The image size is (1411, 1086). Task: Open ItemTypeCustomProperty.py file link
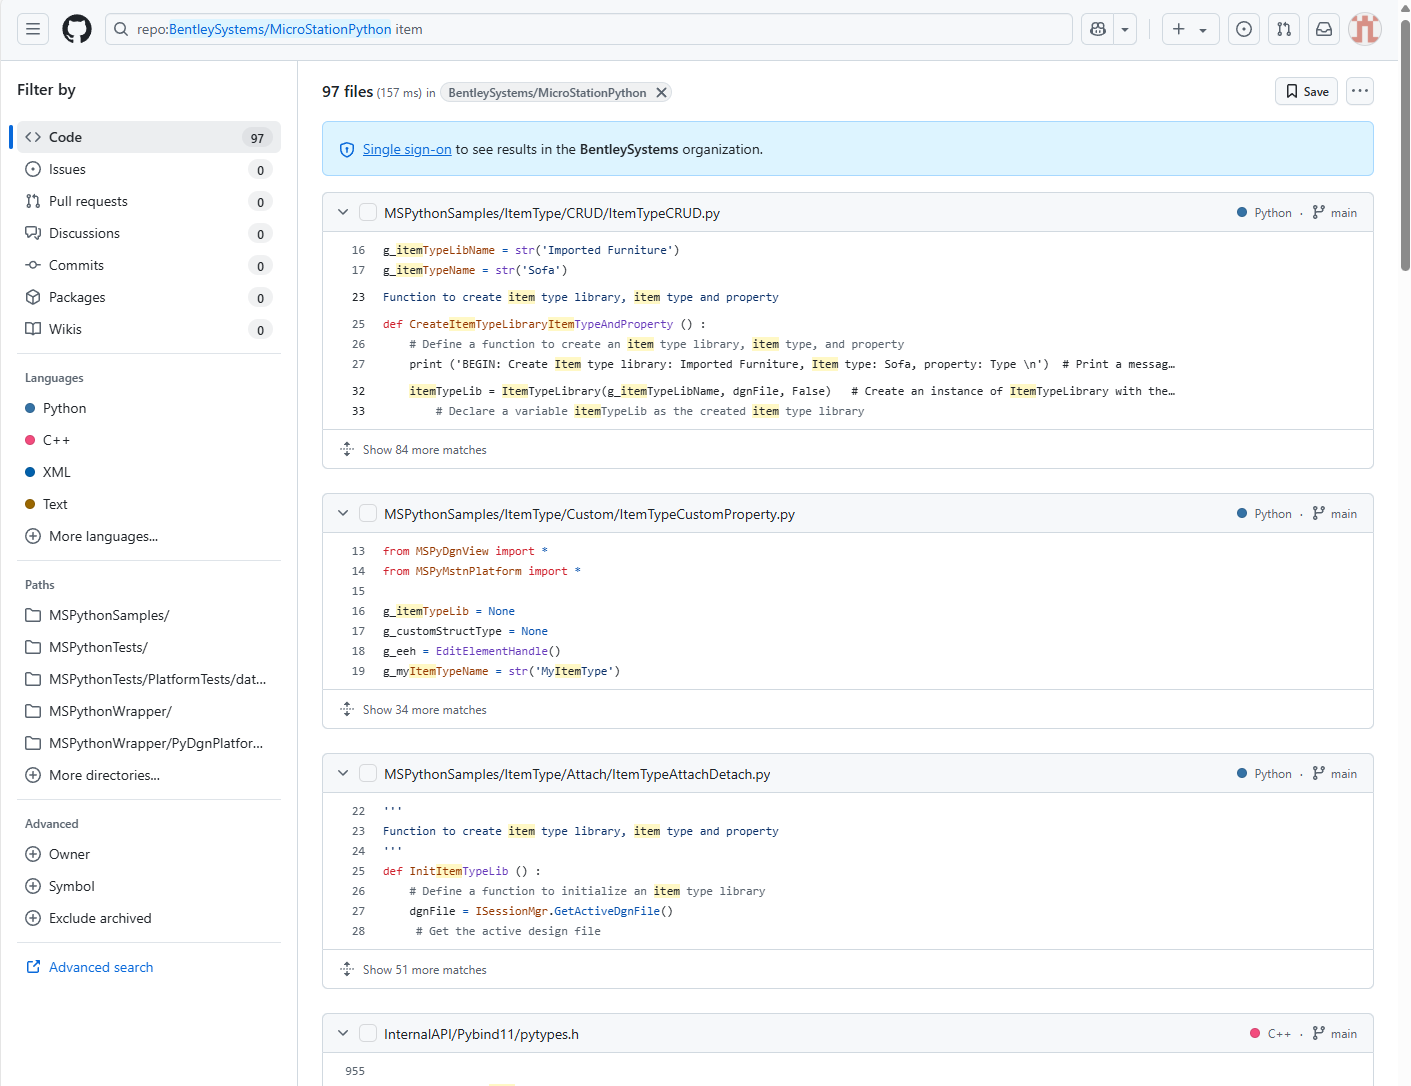(589, 514)
